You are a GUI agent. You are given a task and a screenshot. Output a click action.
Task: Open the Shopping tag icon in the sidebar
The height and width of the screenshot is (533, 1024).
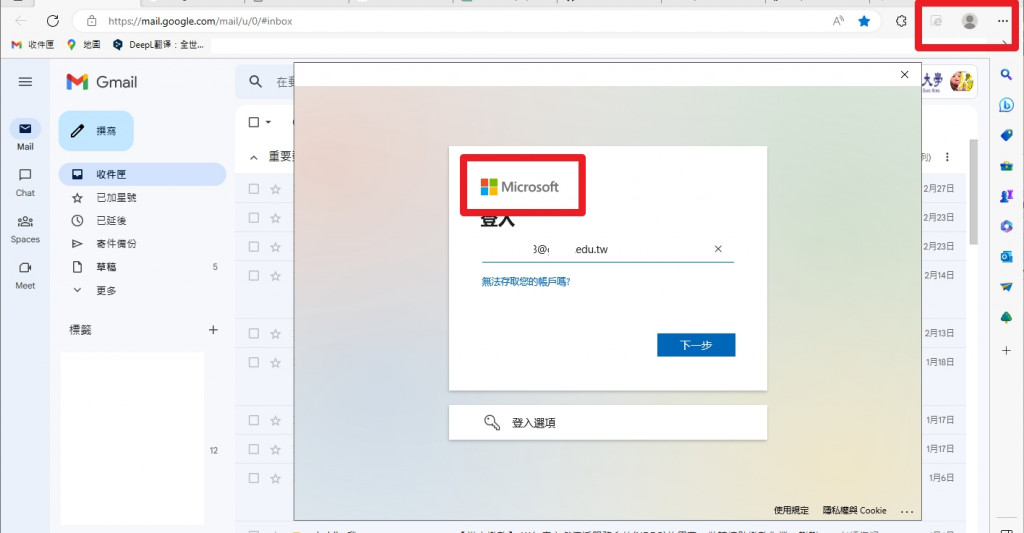1006,135
